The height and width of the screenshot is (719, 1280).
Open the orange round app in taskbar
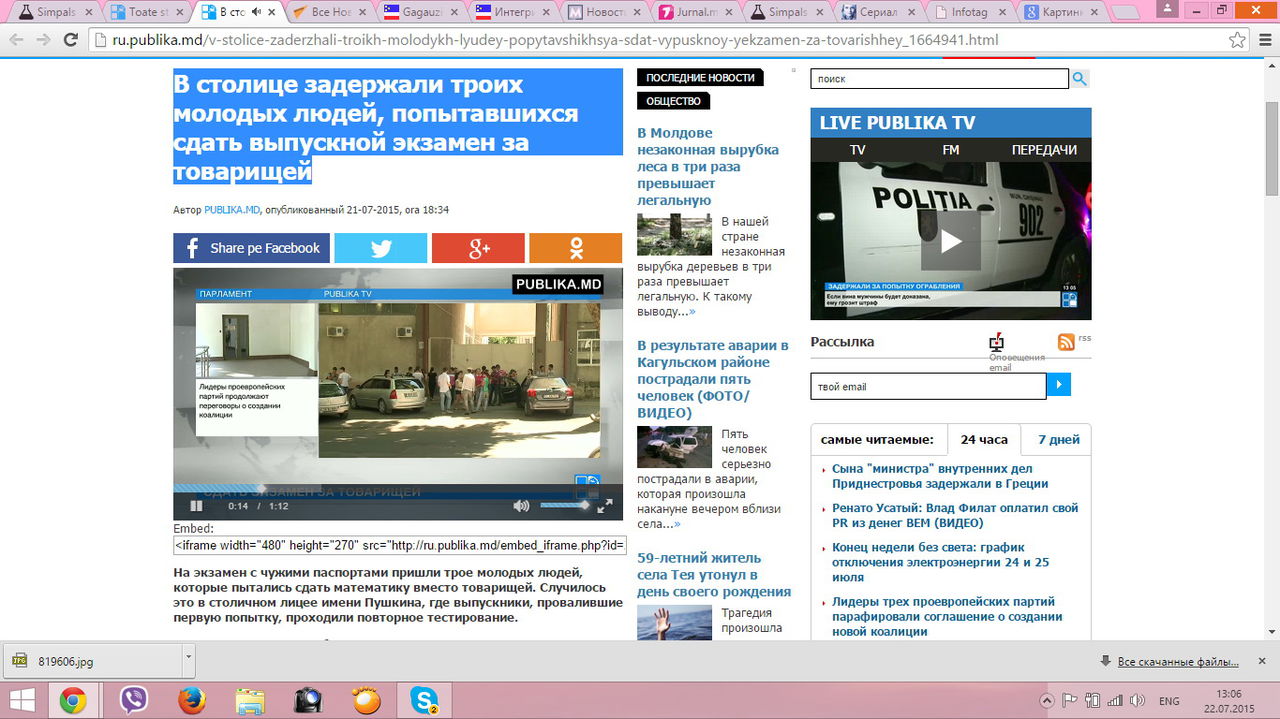pos(366,699)
